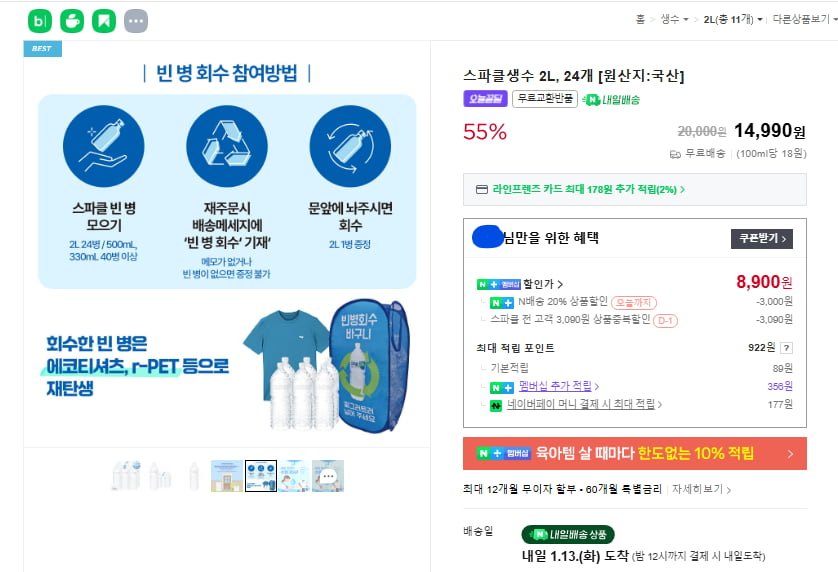Click the Naver Cafe share icon
This screenshot has width=838, height=572.
tap(72, 21)
